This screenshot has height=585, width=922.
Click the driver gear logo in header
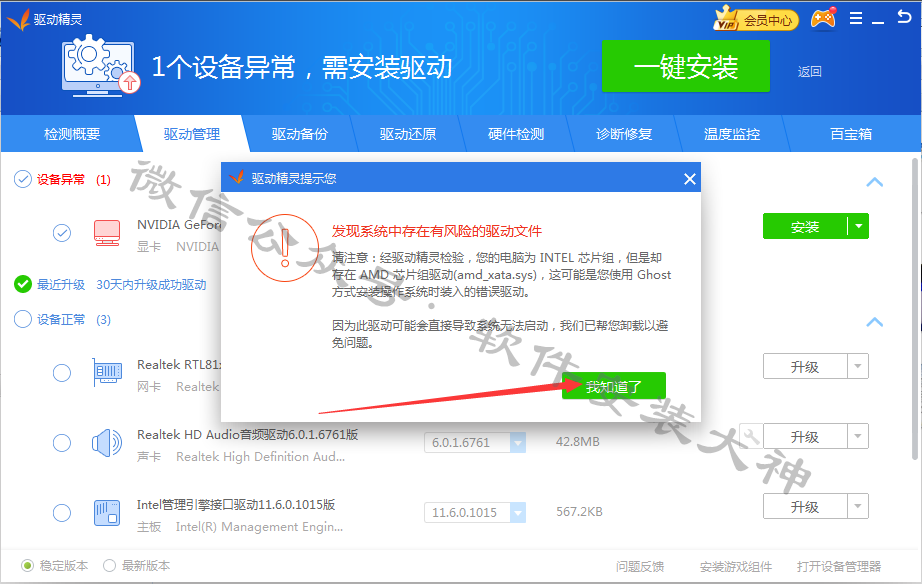tap(100, 66)
